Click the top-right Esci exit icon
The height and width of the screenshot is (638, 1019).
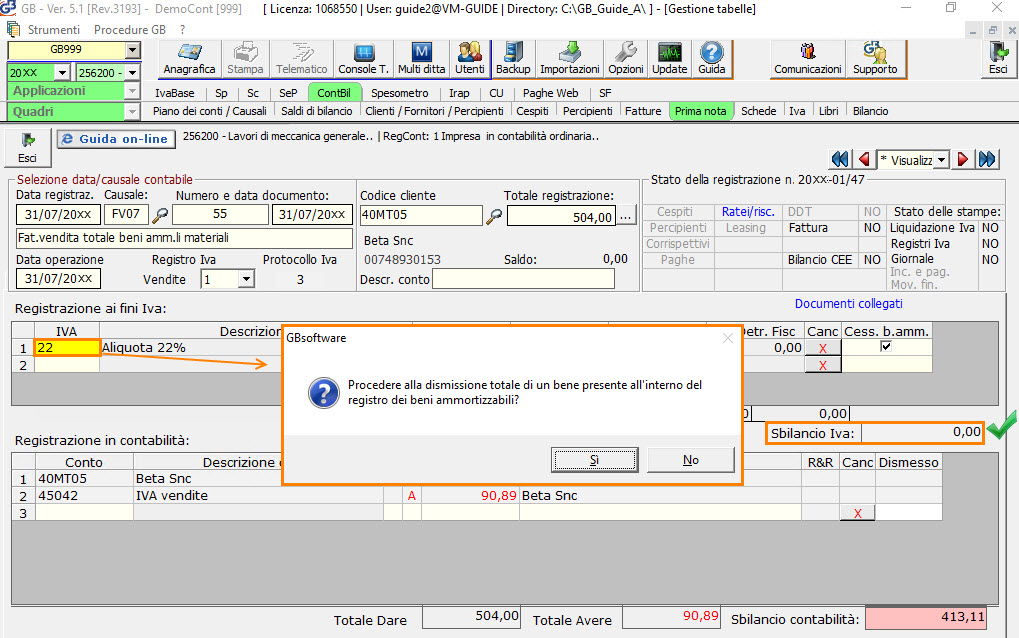coord(998,58)
